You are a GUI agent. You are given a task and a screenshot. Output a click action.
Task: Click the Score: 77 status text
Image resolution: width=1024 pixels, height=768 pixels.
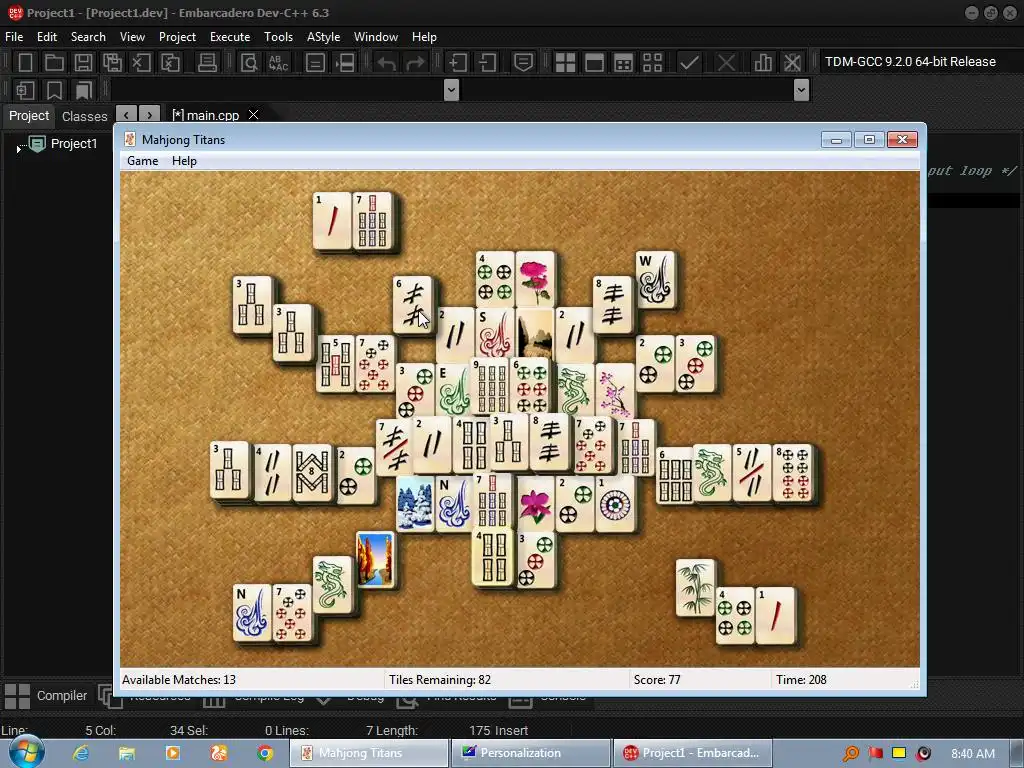(657, 680)
